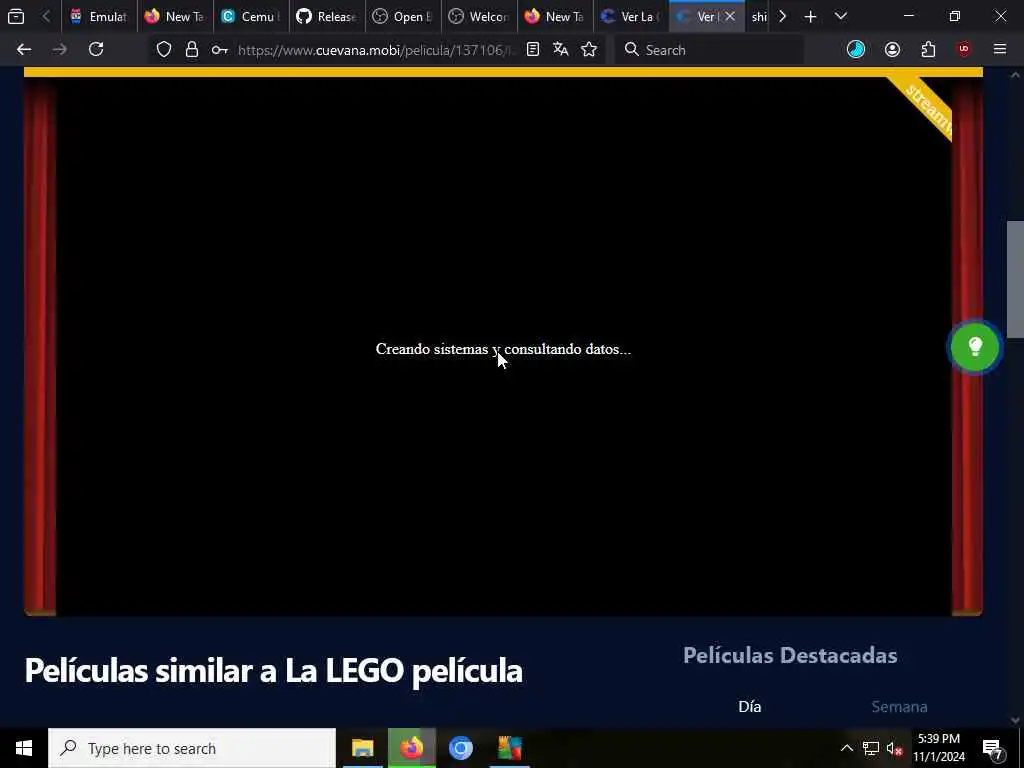
Task: Open Firefox from the taskbar
Action: pyautogui.click(x=411, y=748)
